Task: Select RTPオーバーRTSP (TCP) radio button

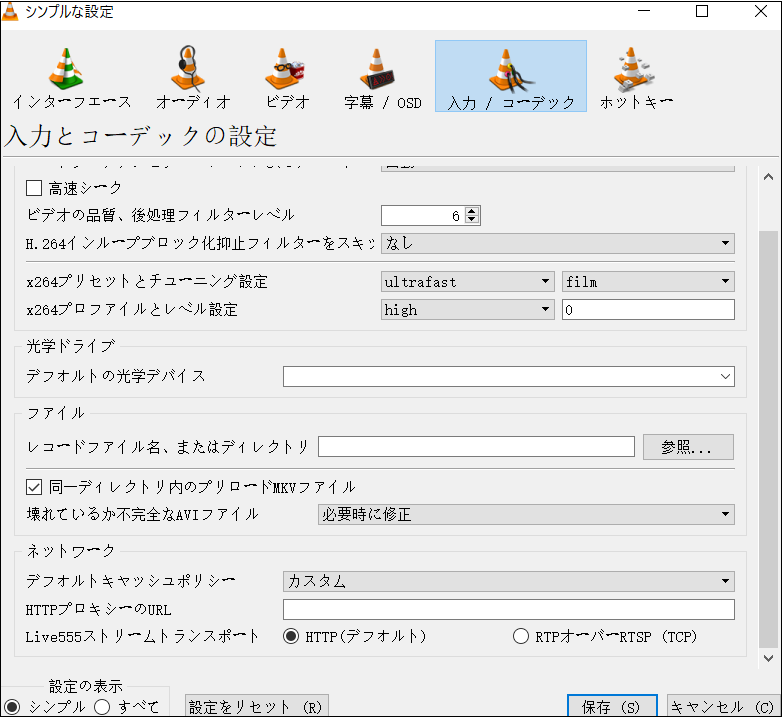Action: (520, 636)
